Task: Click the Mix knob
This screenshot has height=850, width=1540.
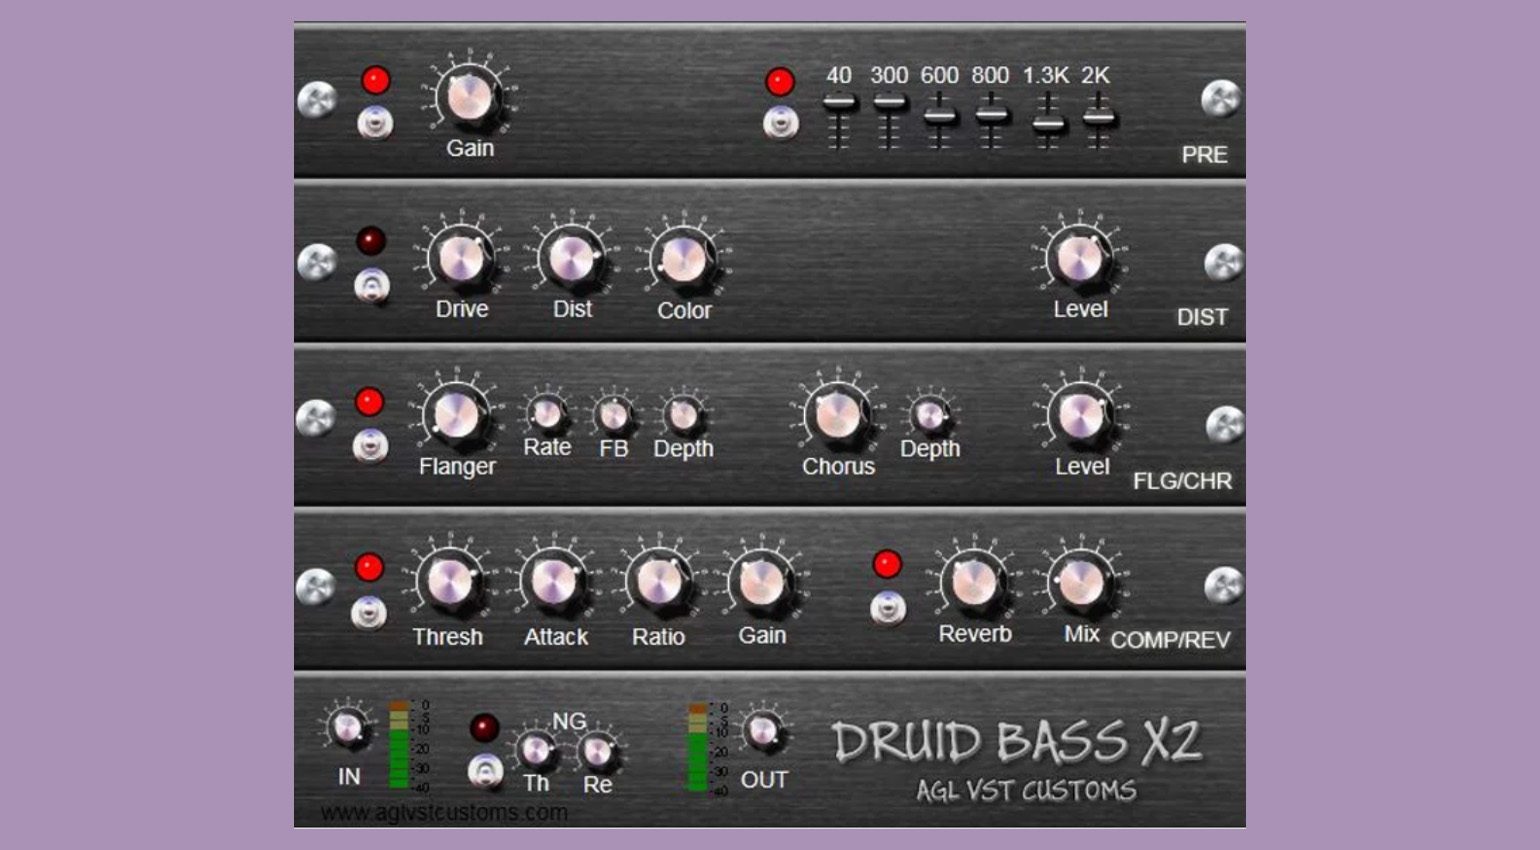Action: (x=1081, y=582)
